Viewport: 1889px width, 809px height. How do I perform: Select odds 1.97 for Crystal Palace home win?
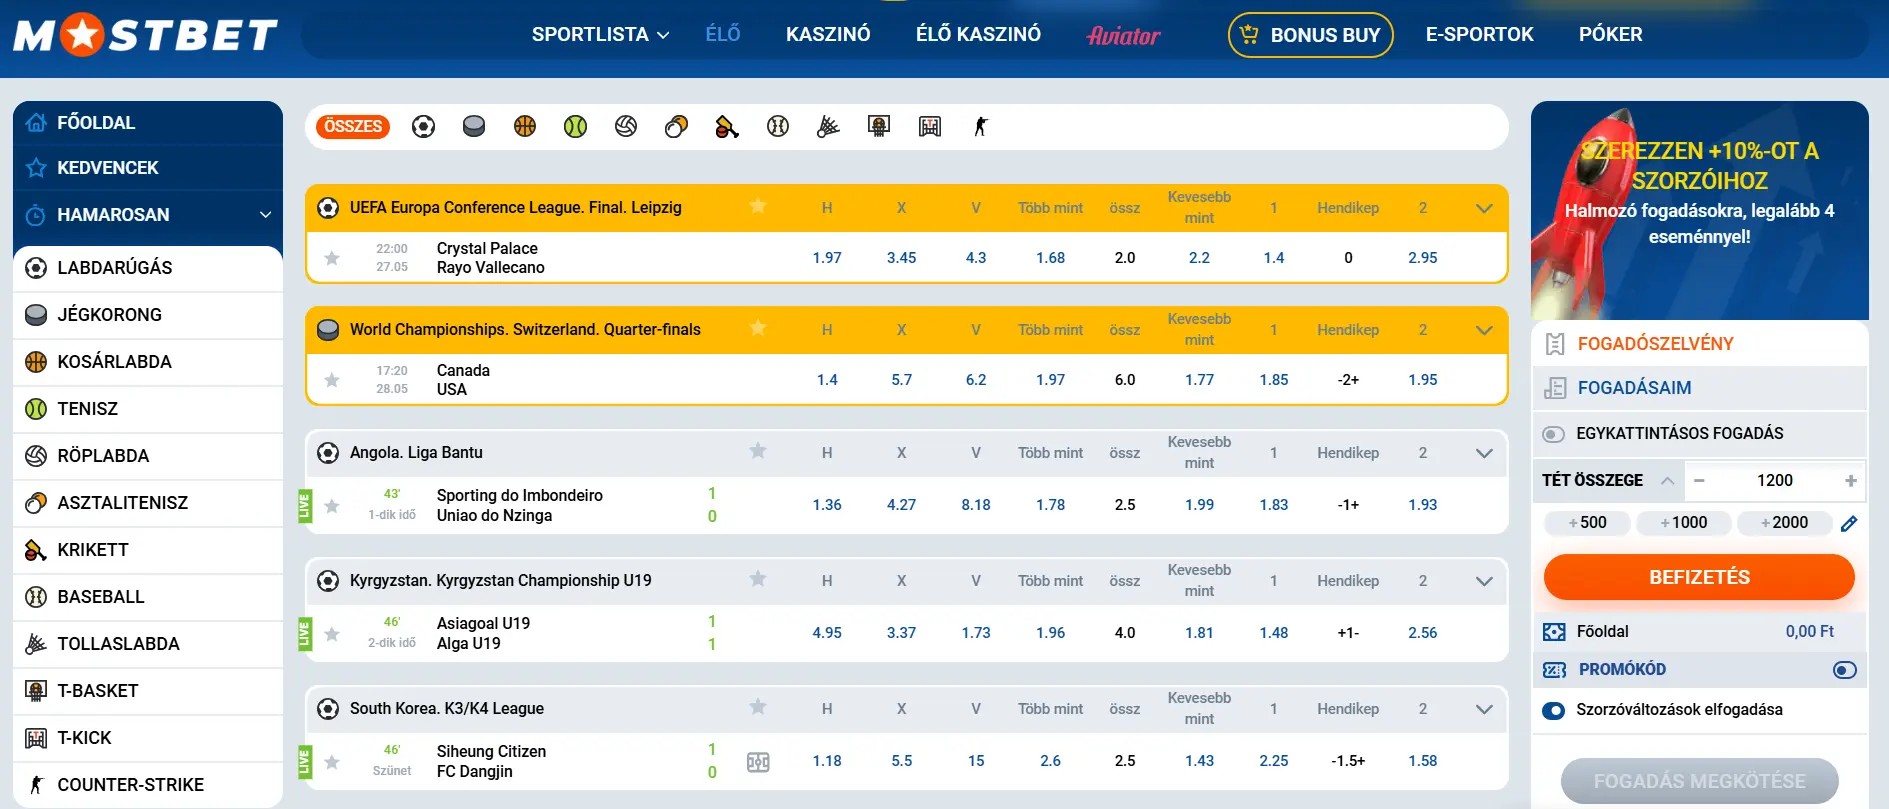pos(827,258)
